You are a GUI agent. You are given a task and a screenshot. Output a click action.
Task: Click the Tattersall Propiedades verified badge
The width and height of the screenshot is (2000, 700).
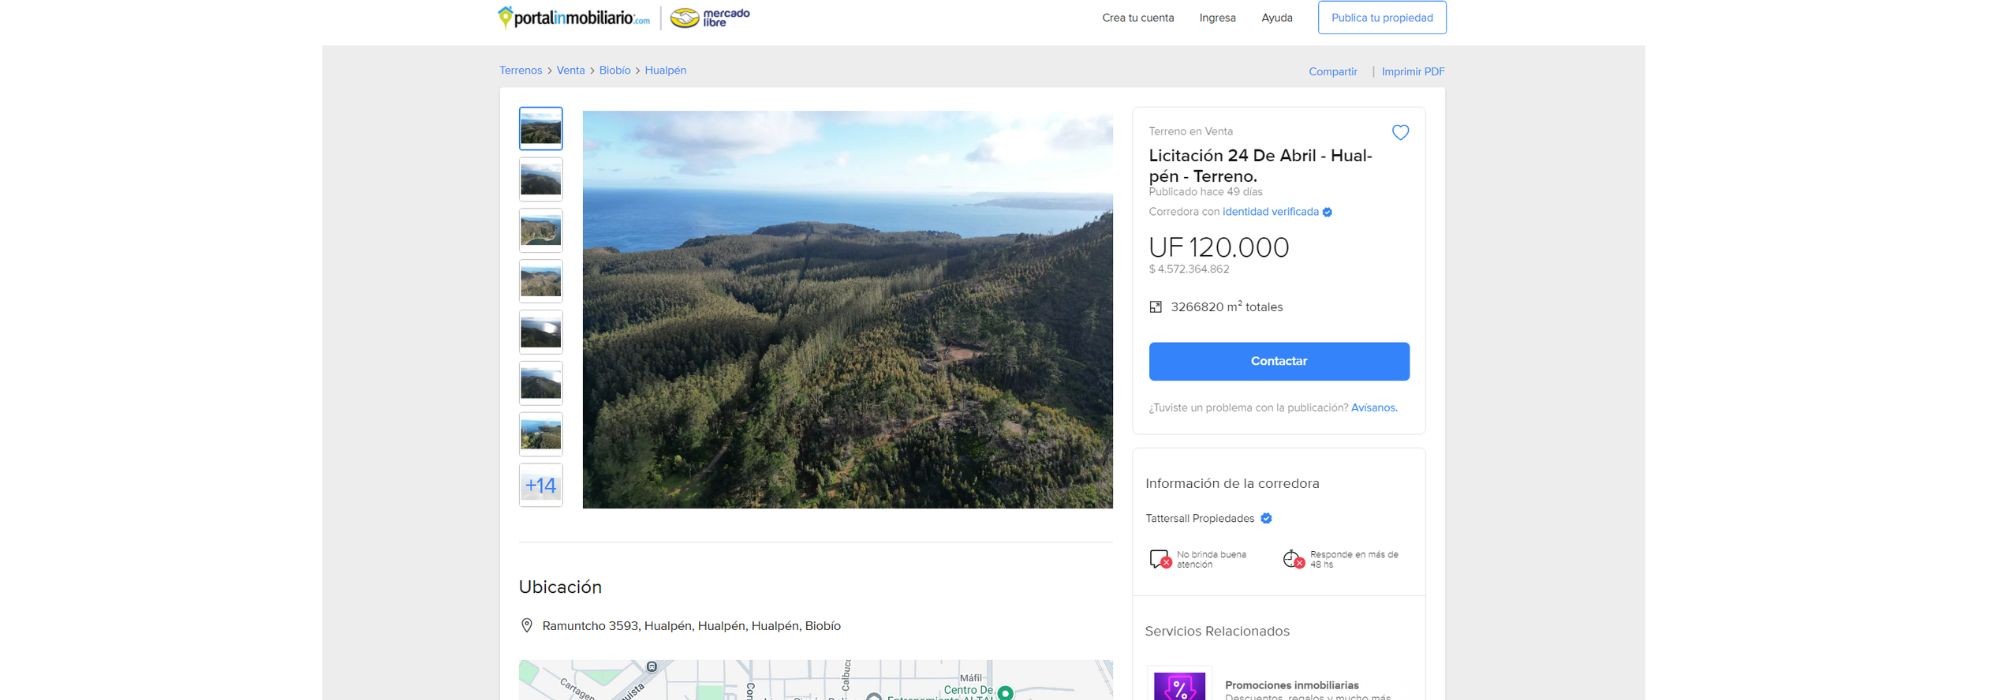point(1266,518)
